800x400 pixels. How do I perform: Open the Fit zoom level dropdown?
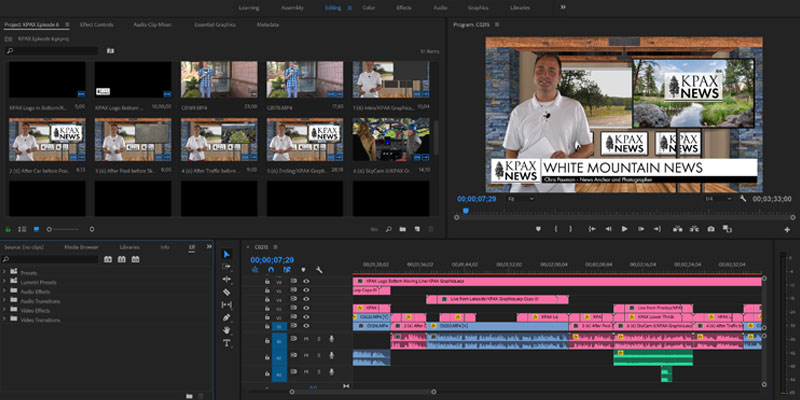pyautogui.click(x=521, y=198)
